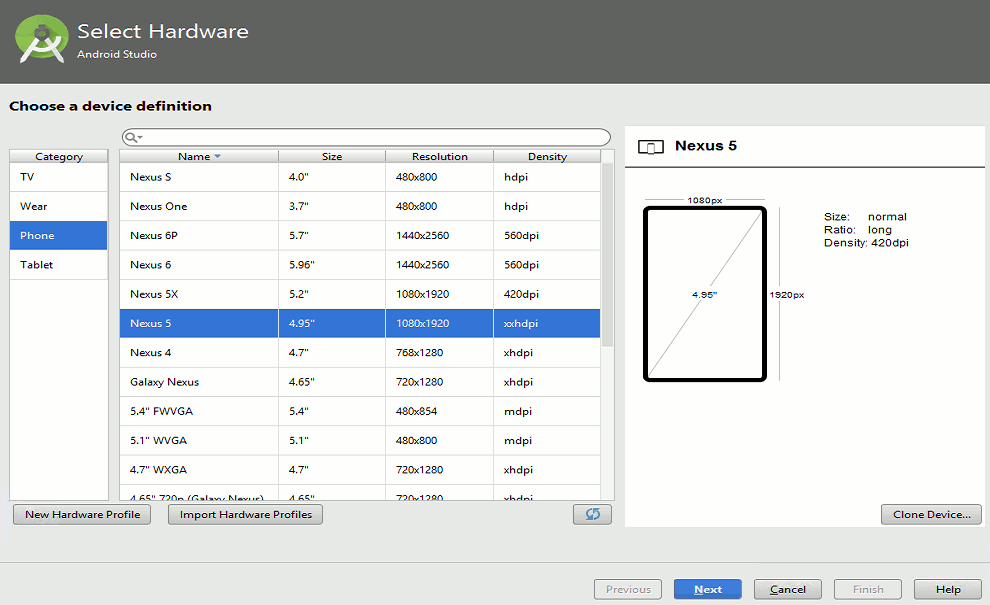Click the Category column header

pyautogui.click(x=59, y=157)
